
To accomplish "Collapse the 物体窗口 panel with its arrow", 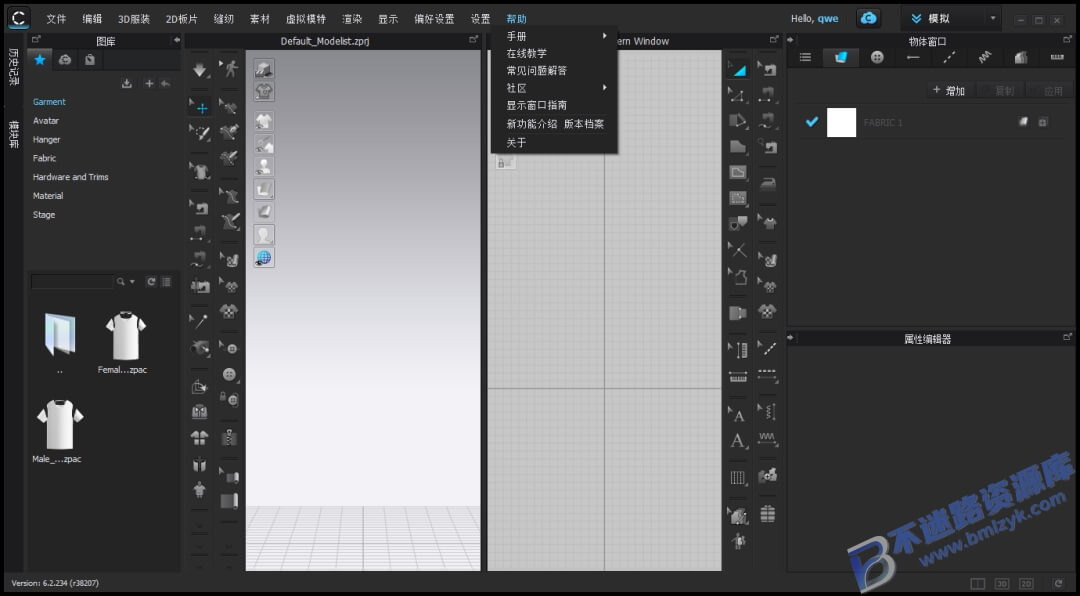I will click(791, 41).
